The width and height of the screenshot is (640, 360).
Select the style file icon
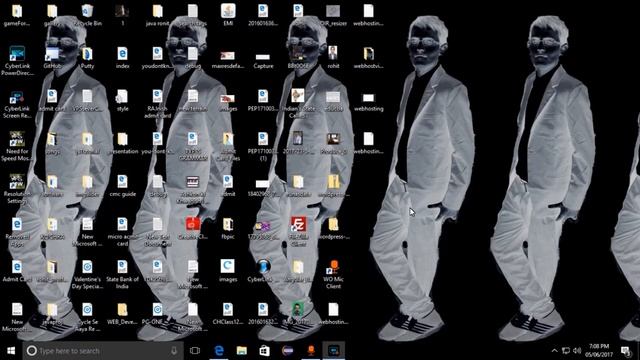click(x=122, y=100)
